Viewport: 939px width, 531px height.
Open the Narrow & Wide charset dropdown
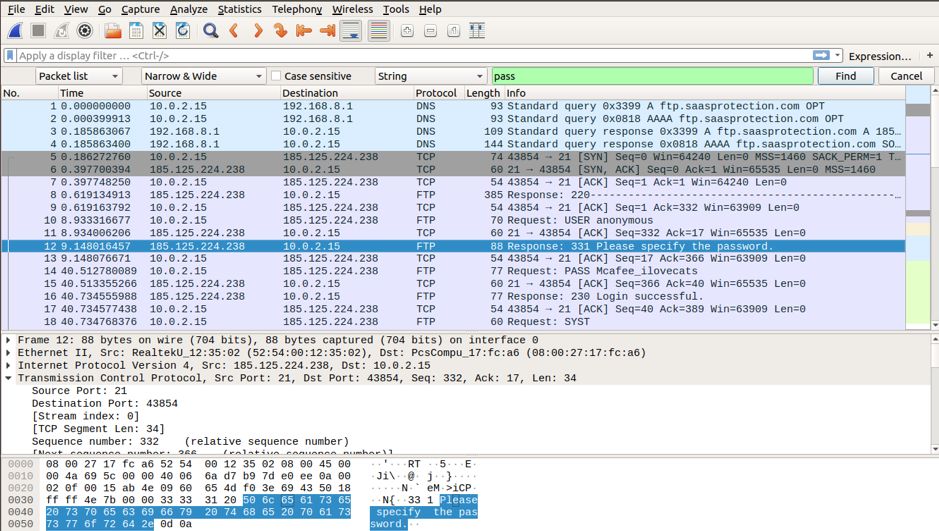pos(203,76)
